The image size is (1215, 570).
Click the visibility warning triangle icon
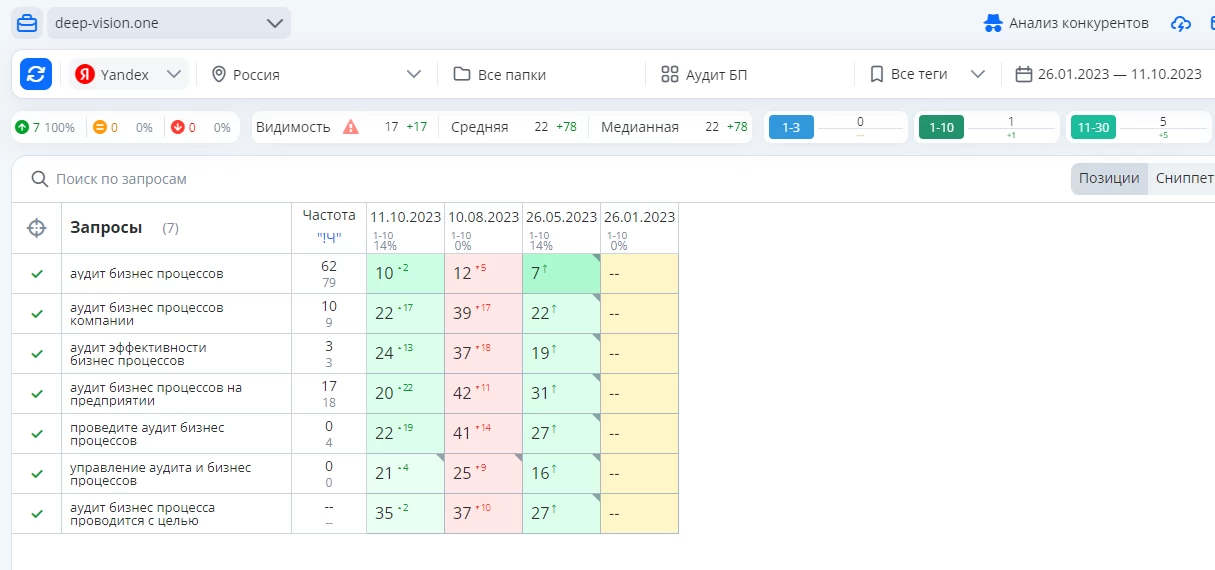(350, 127)
